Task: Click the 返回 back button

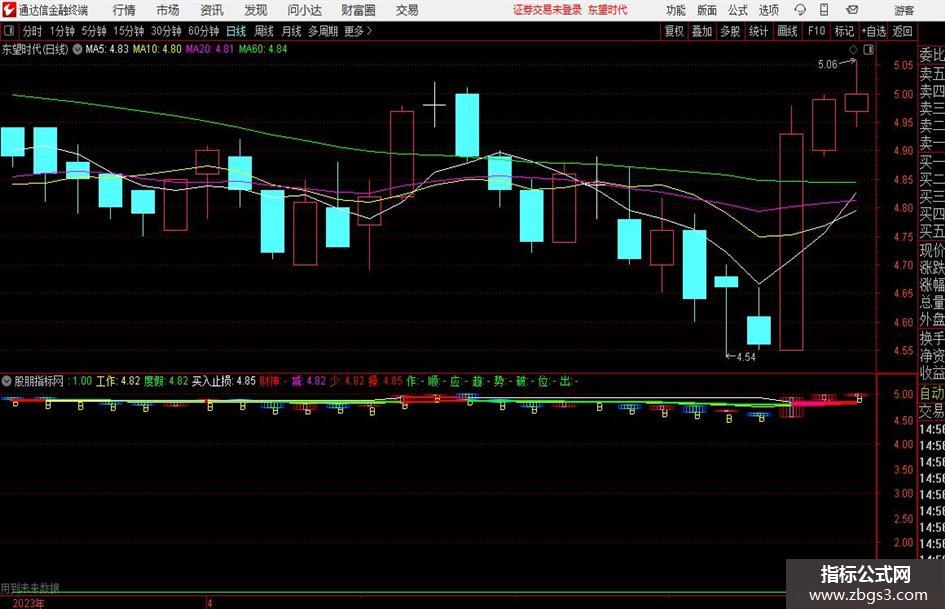Action: point(902,31)
